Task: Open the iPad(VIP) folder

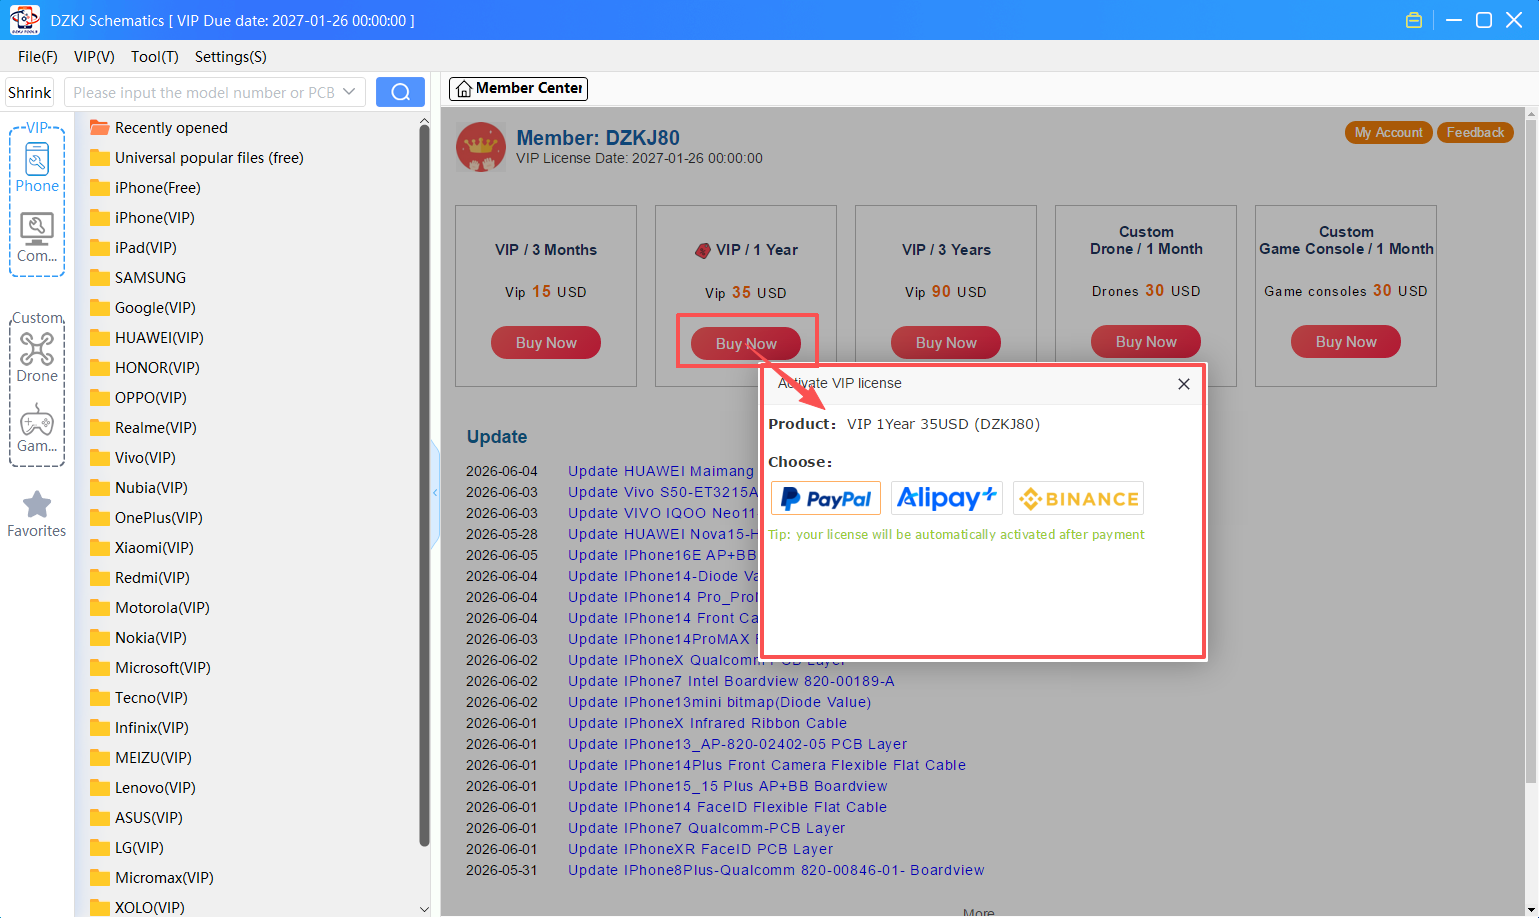Action: coord(133,248)
